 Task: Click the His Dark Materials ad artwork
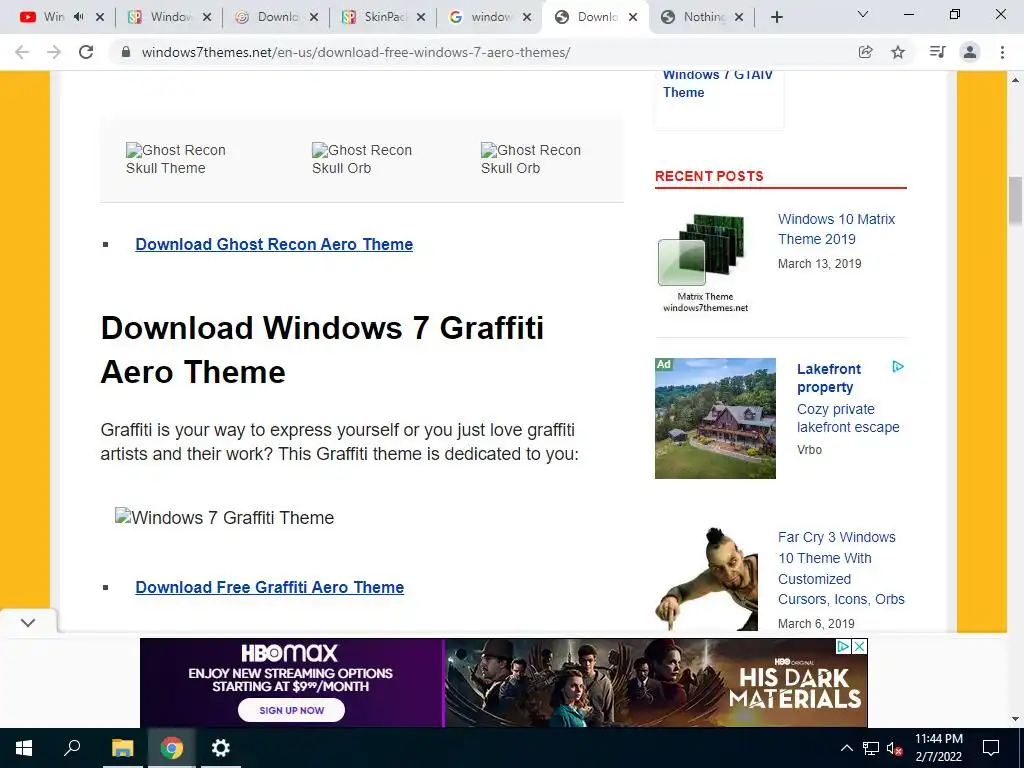click(655, 682)
